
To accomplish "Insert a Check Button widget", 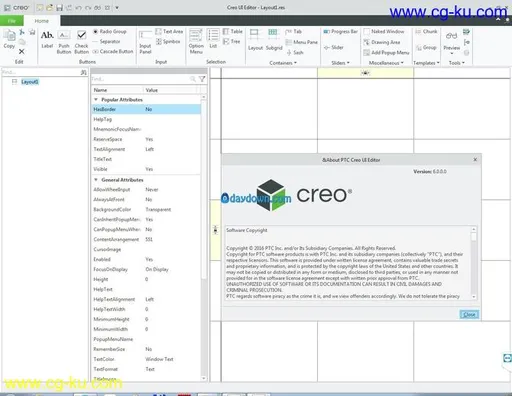I will (x=81, y=42).
